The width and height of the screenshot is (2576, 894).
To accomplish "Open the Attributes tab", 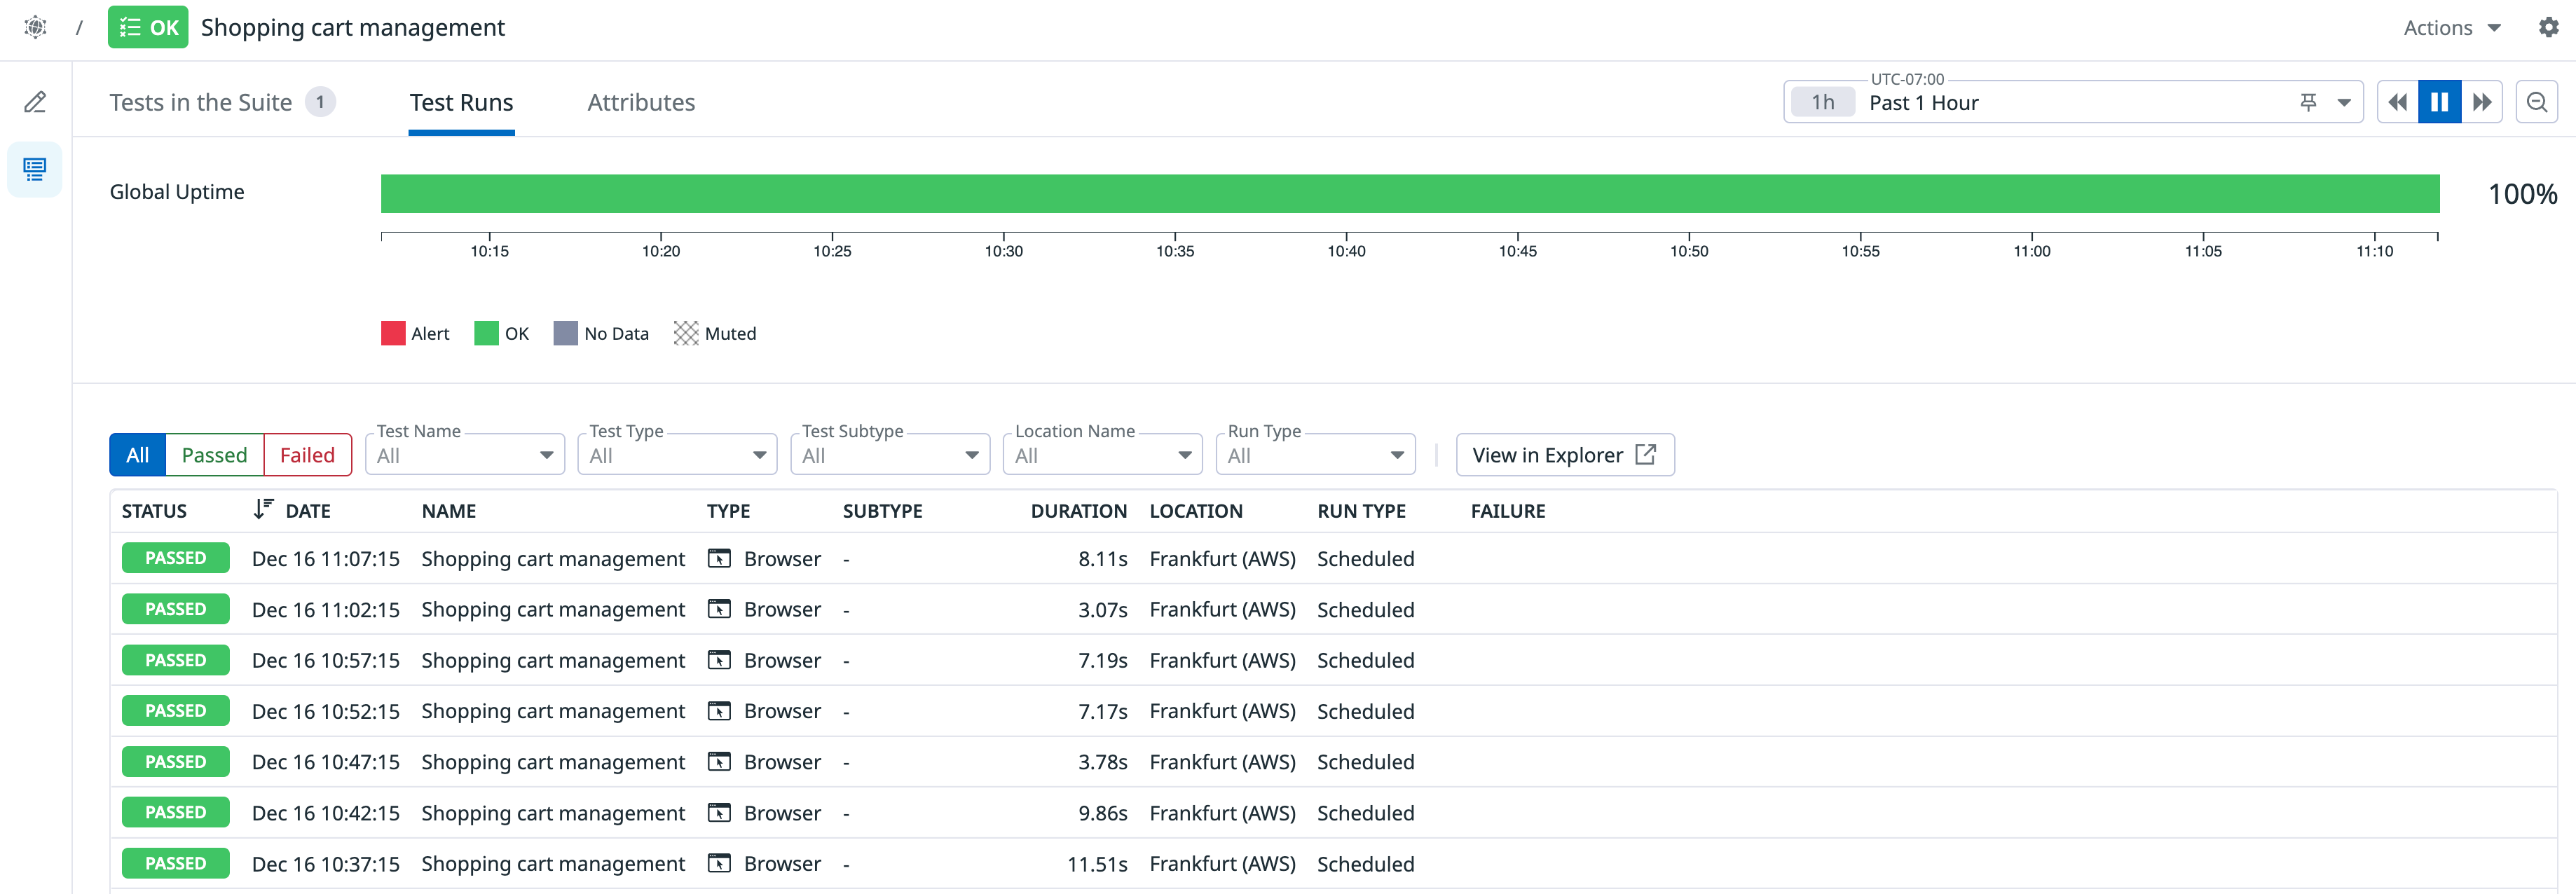I will tap(641, 102).
